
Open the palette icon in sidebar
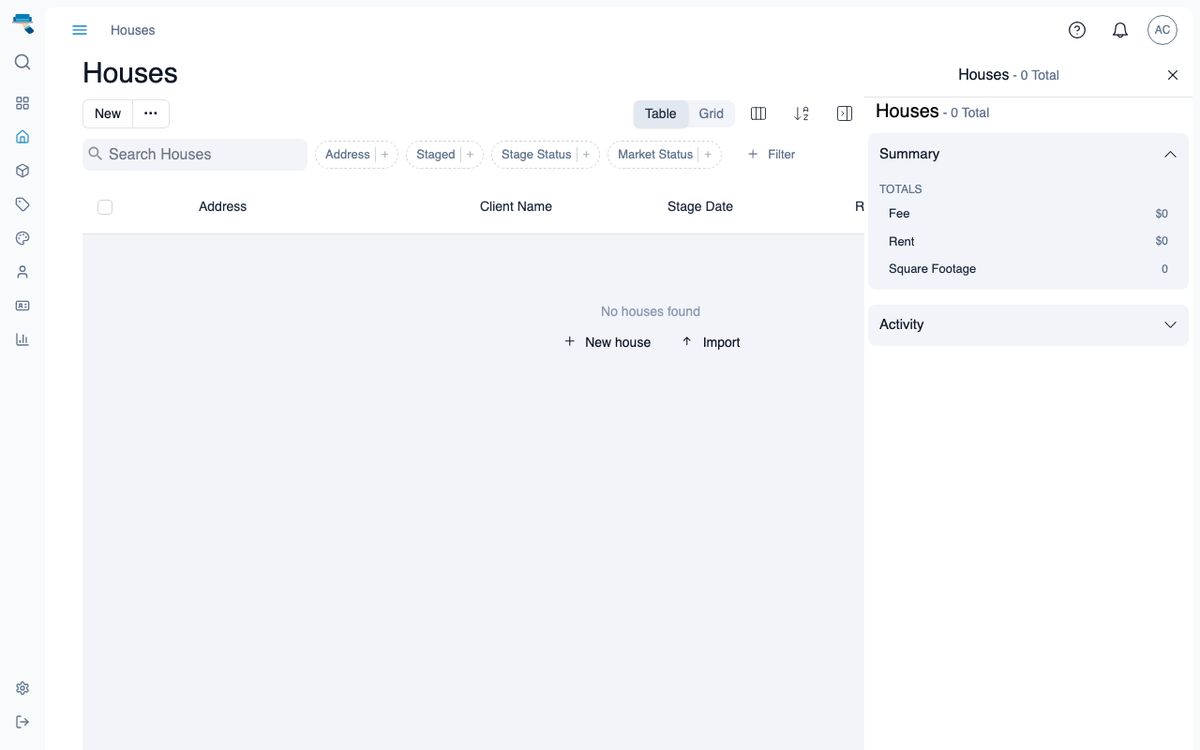point(22,238)
